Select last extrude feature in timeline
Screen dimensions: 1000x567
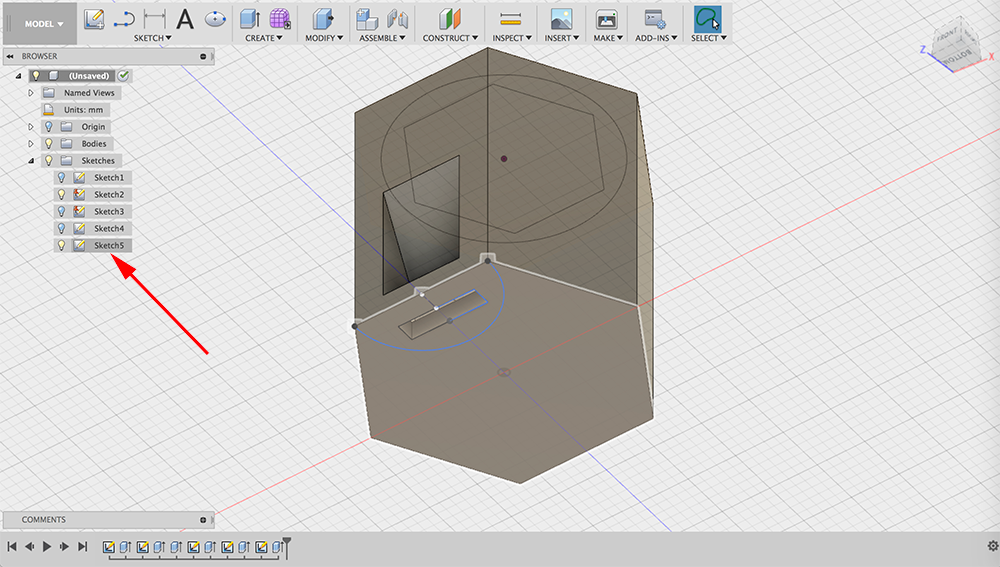click(x=277, y=547)
